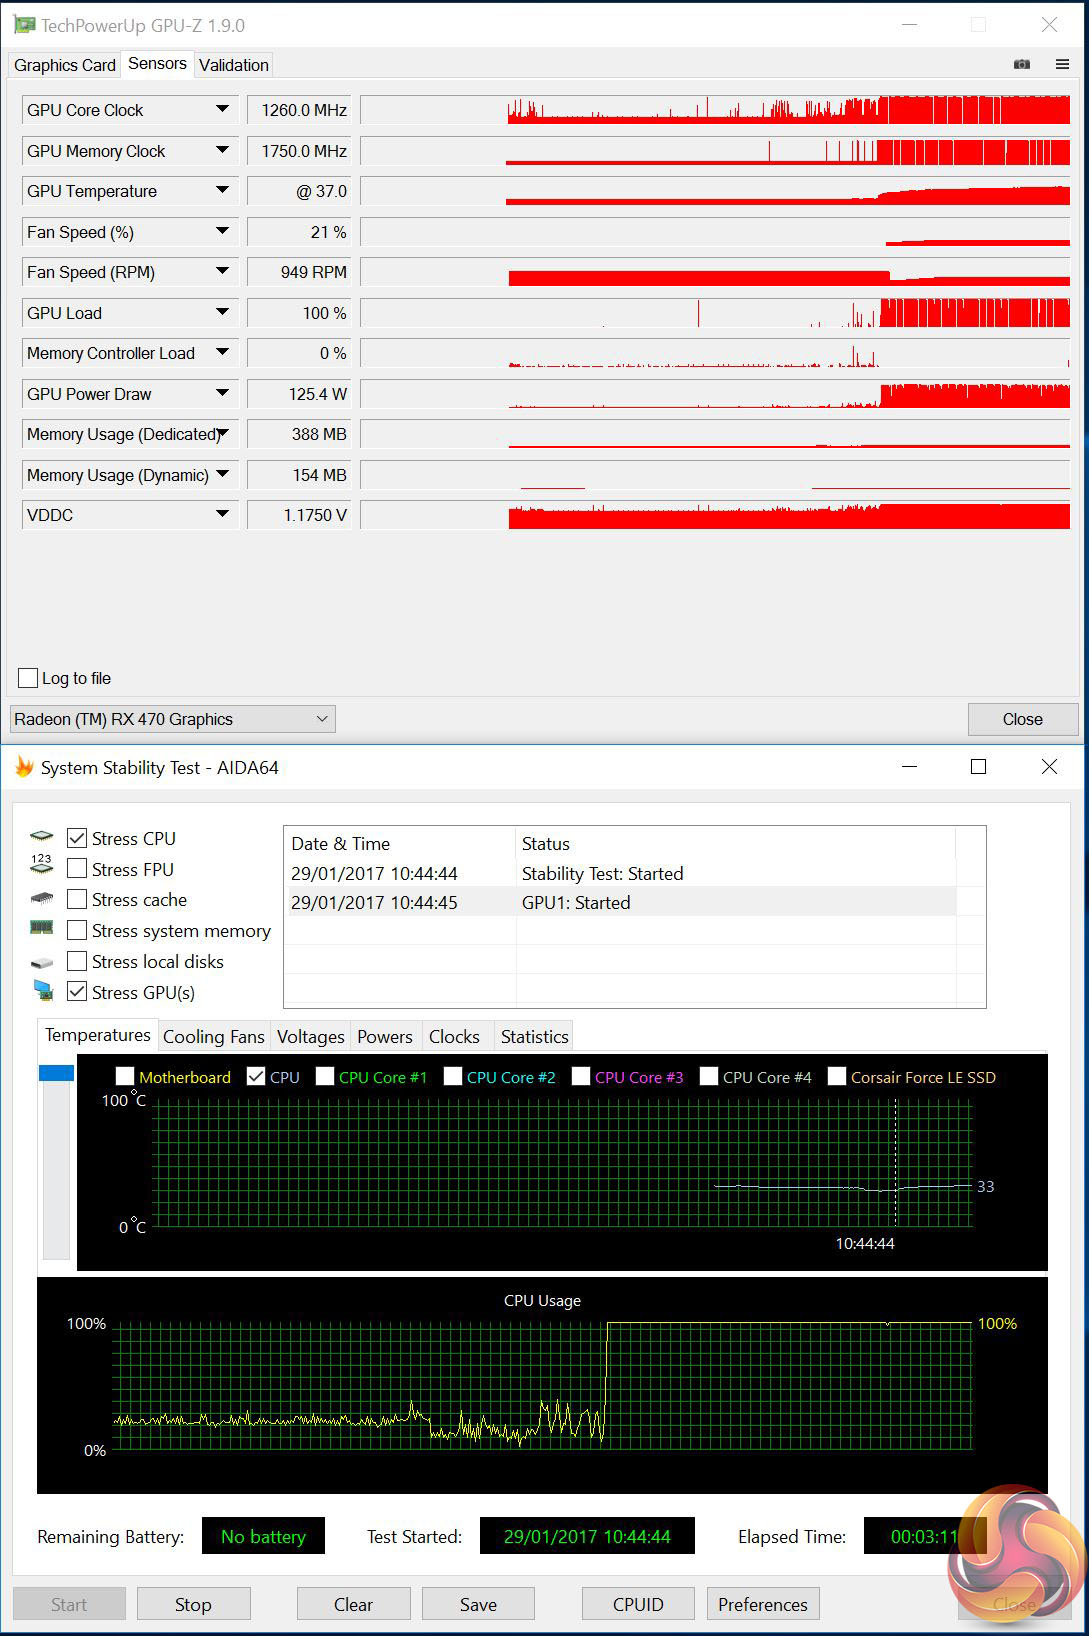Enable the Log to file checkbox
Image resolution: width=1089 pixels, height=1636 pixels.
point(28,678)
